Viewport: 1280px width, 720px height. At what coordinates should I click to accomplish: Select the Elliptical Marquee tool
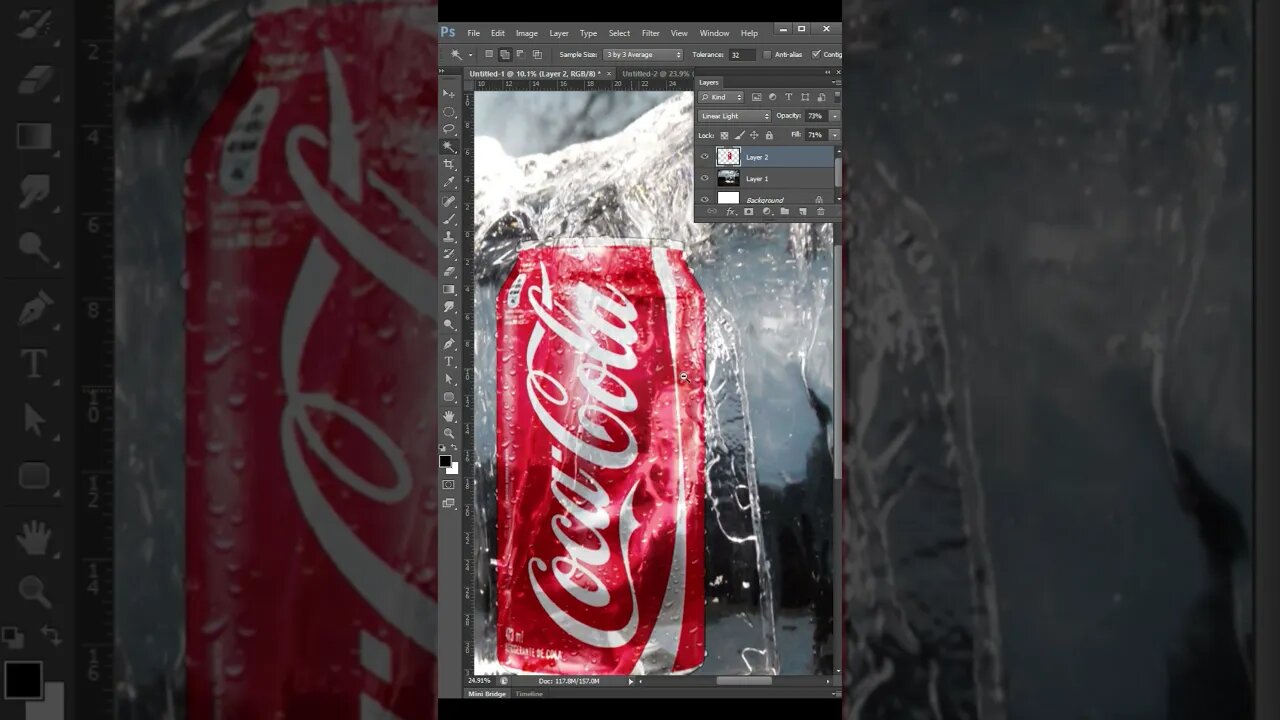click(449, 111)
